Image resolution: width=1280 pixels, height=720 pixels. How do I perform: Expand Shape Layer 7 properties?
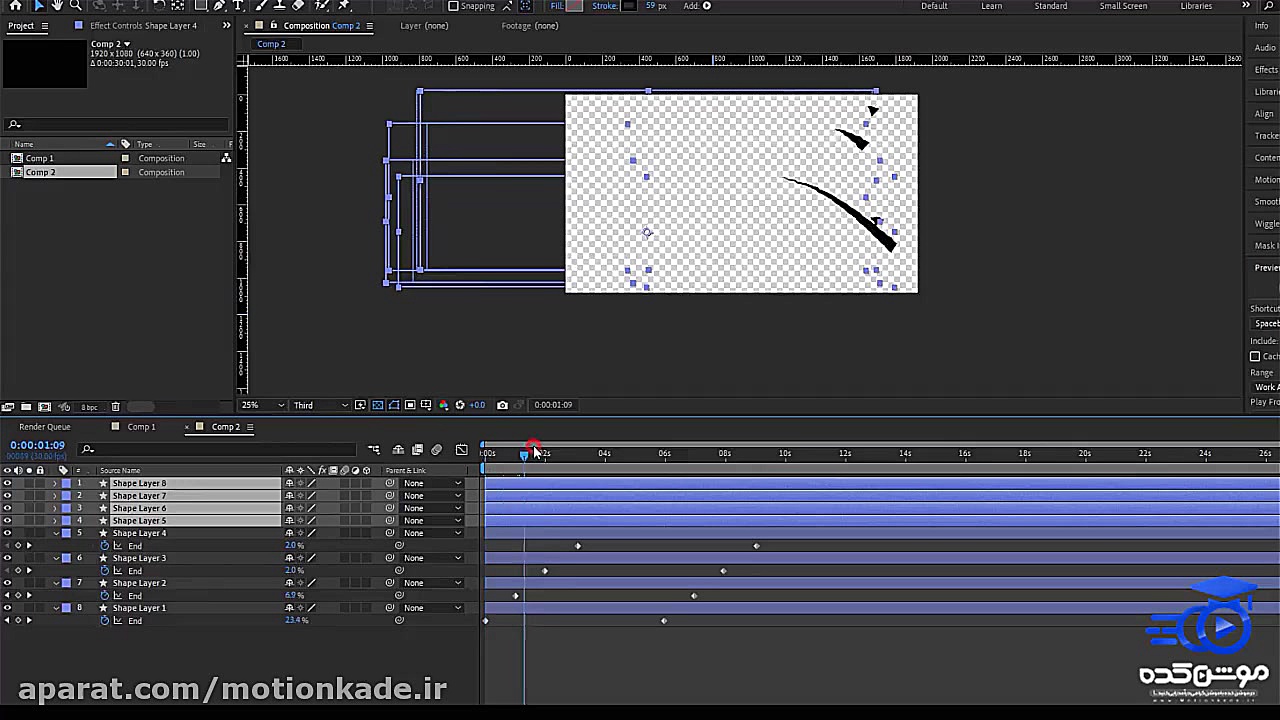pos(55,496)
